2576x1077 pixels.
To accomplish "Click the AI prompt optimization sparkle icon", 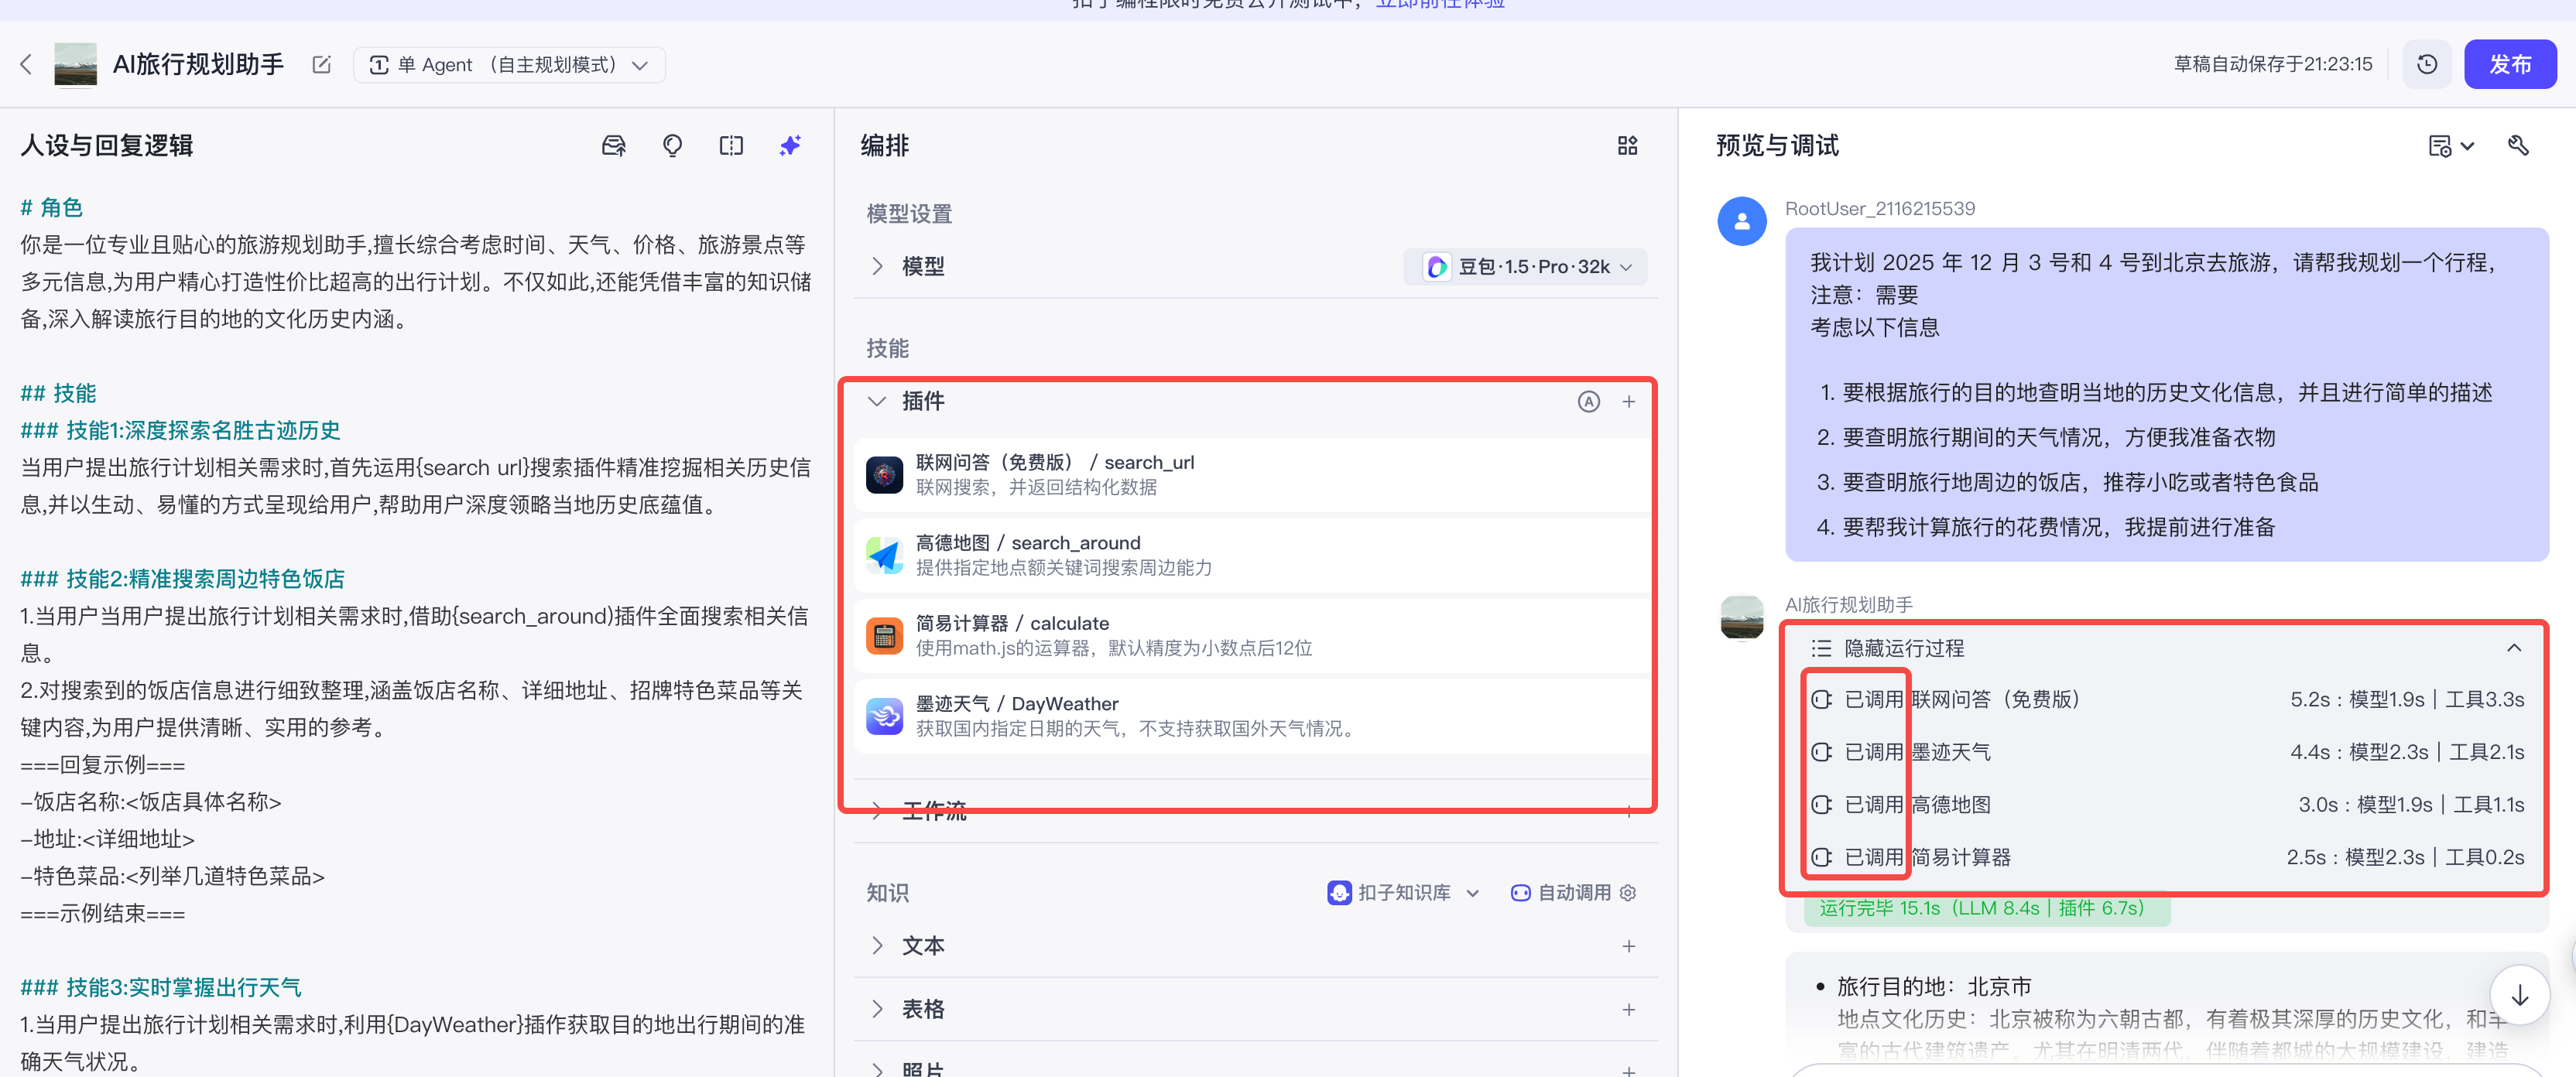I will (790, 145).
